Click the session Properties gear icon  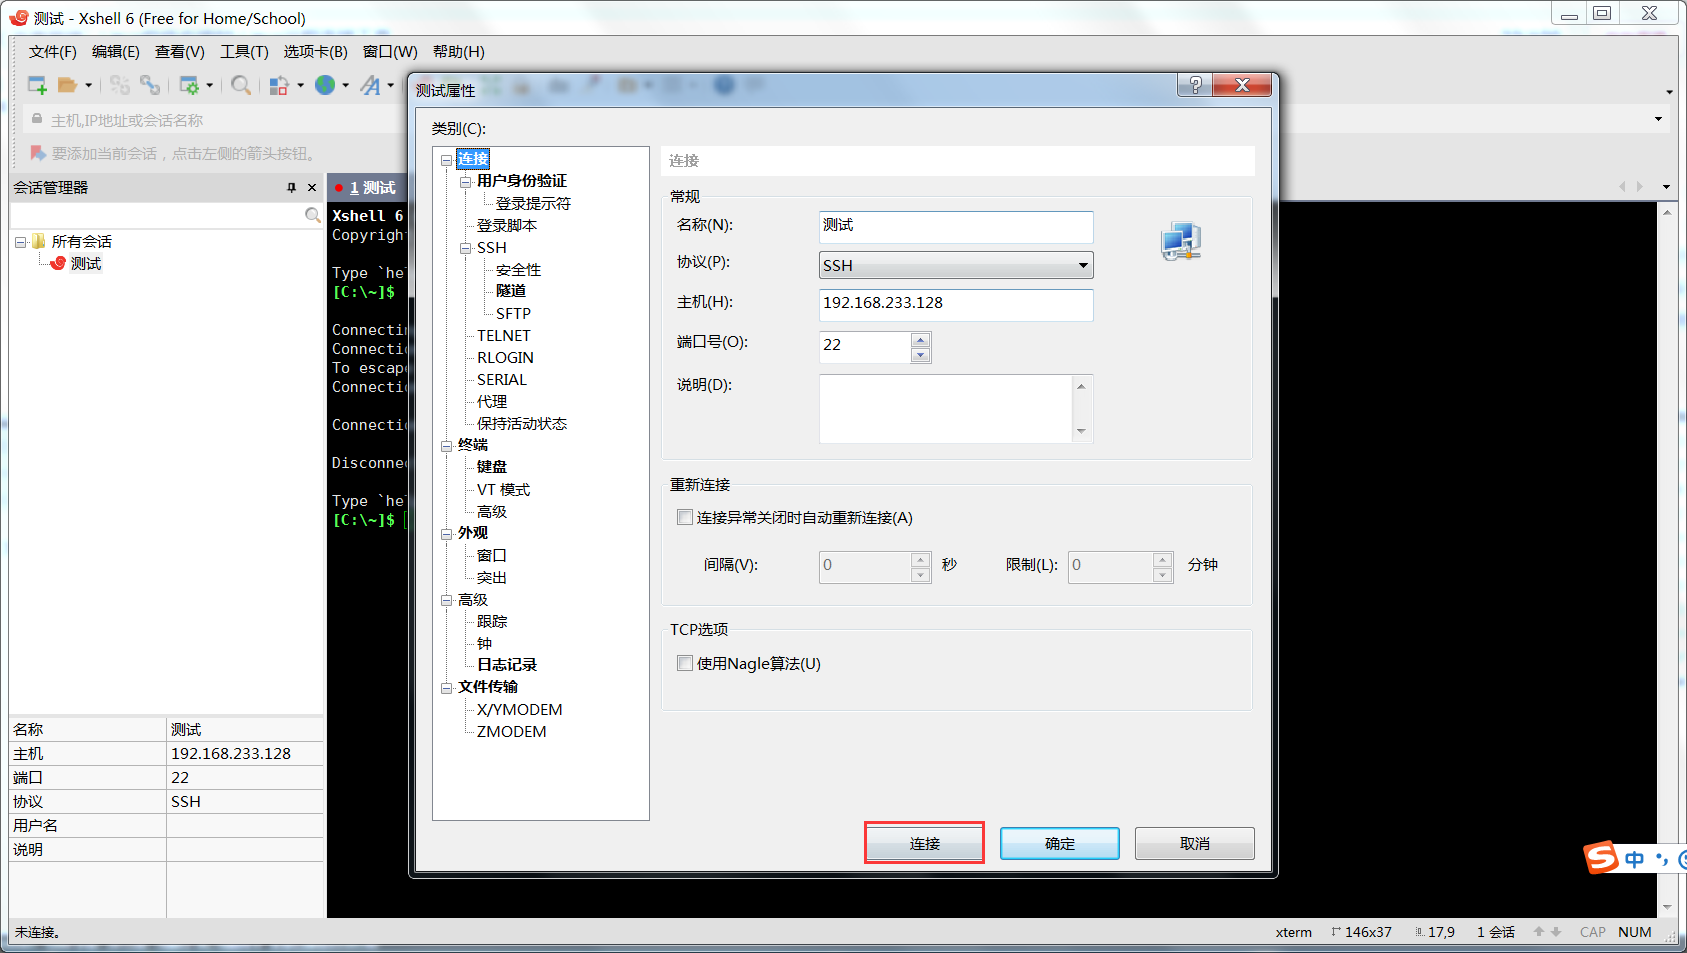pos(189,85)
